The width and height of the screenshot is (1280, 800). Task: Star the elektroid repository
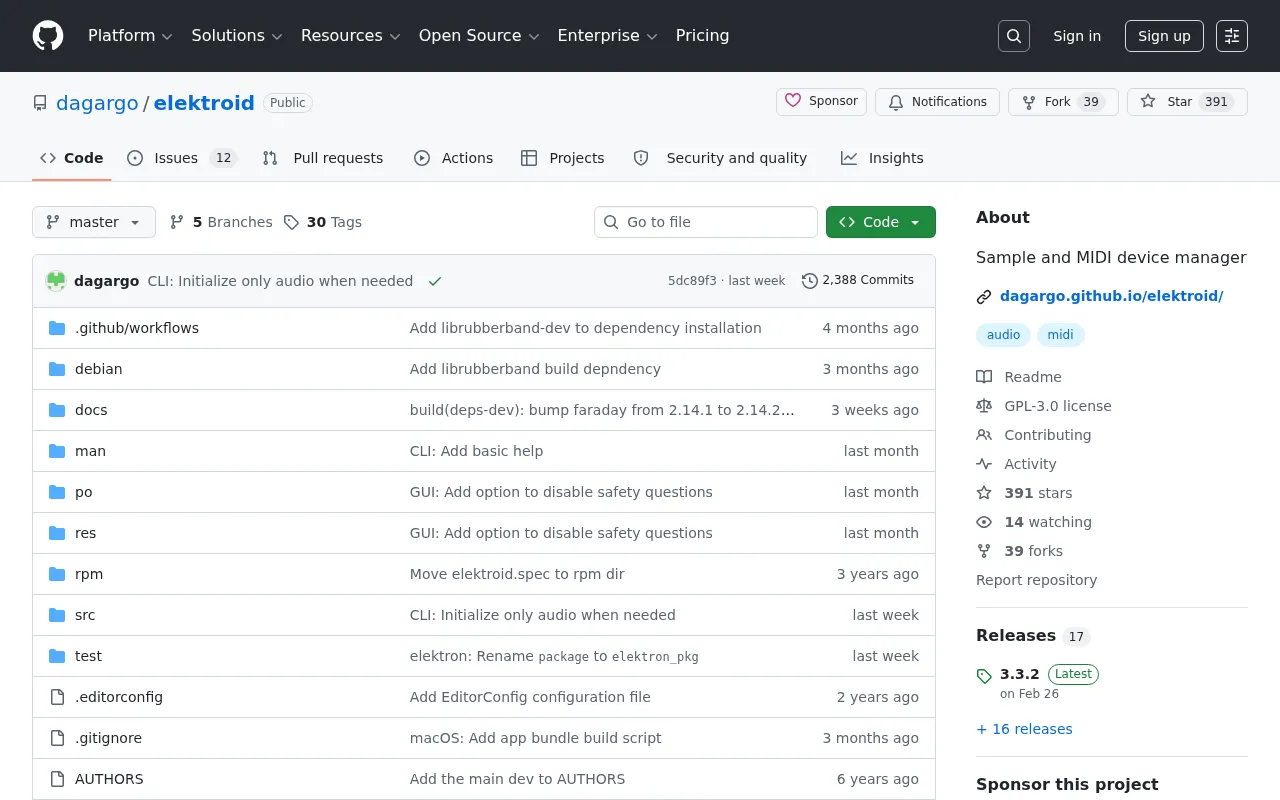[x=1187, y=102]
